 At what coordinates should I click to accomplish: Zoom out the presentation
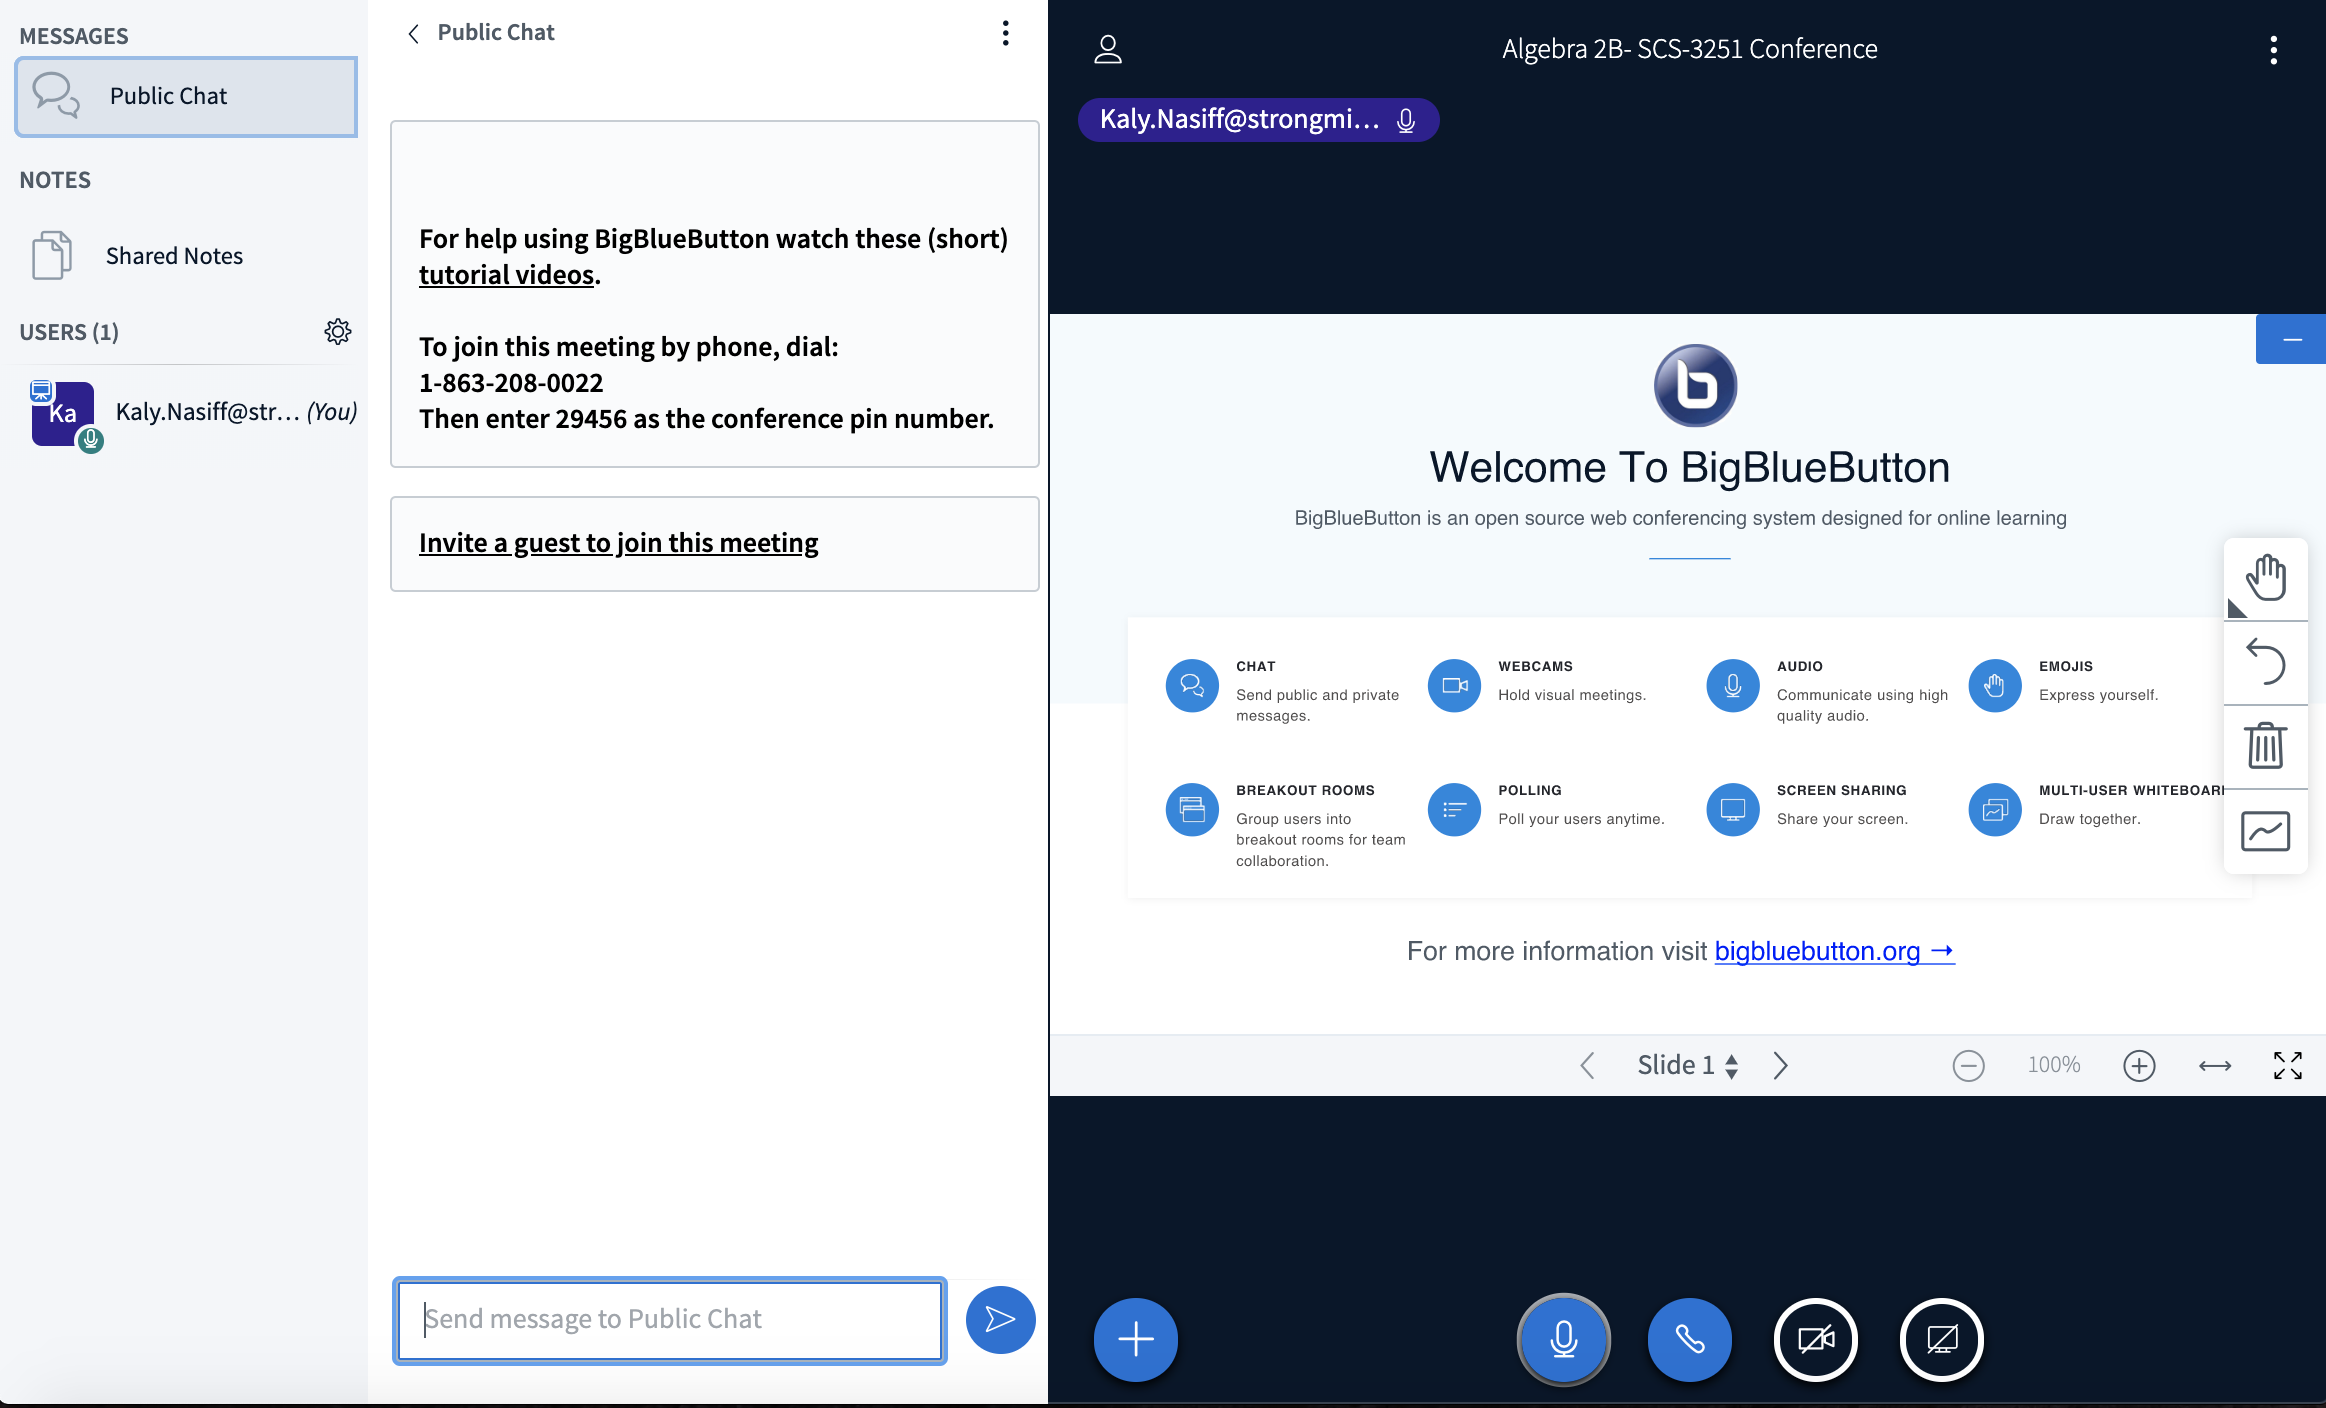[1968, 1066]
